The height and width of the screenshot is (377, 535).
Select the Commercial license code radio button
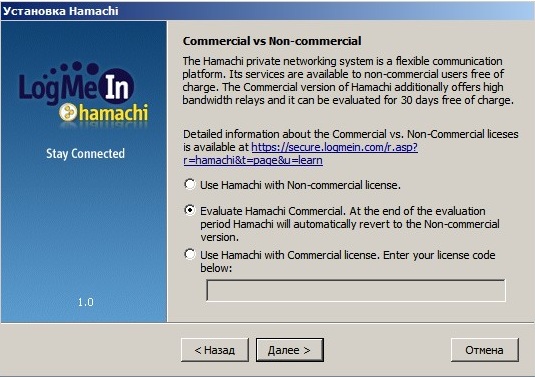tap(190, 255)
